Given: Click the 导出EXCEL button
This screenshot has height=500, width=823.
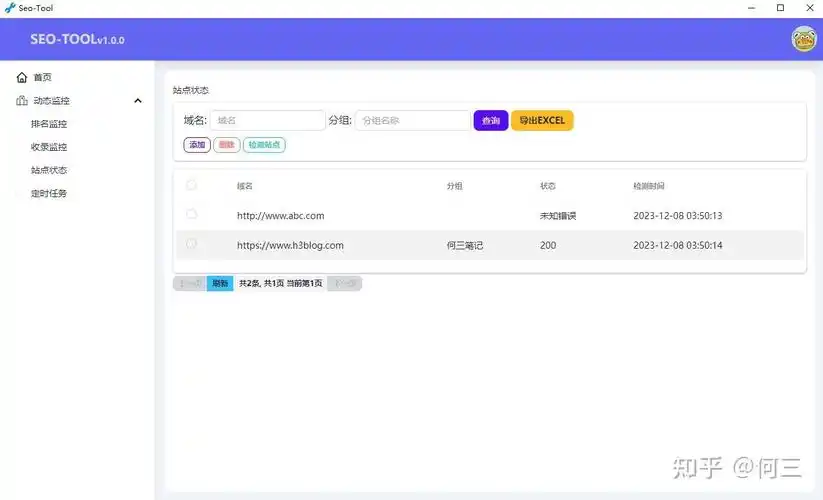Looking at the screenshot, I should point(542,121).
